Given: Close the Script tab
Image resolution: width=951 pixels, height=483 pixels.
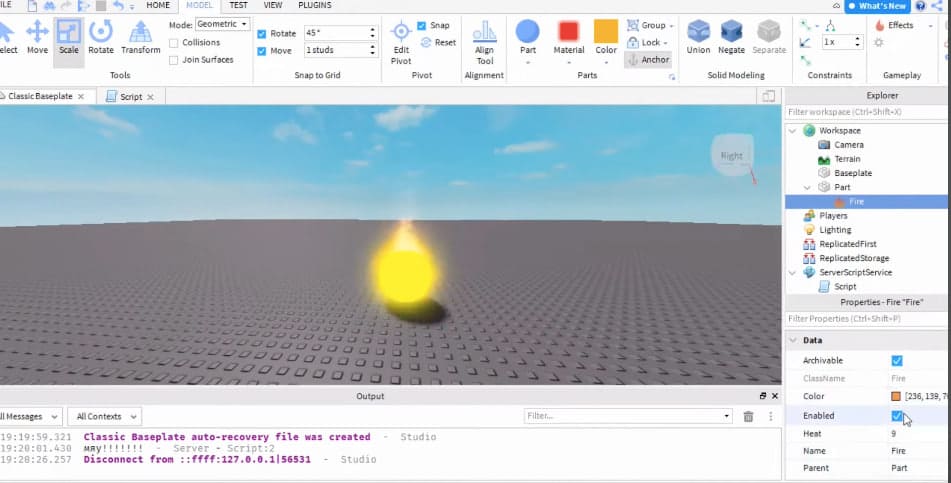Looking at the screenshot, I should 150,97.
